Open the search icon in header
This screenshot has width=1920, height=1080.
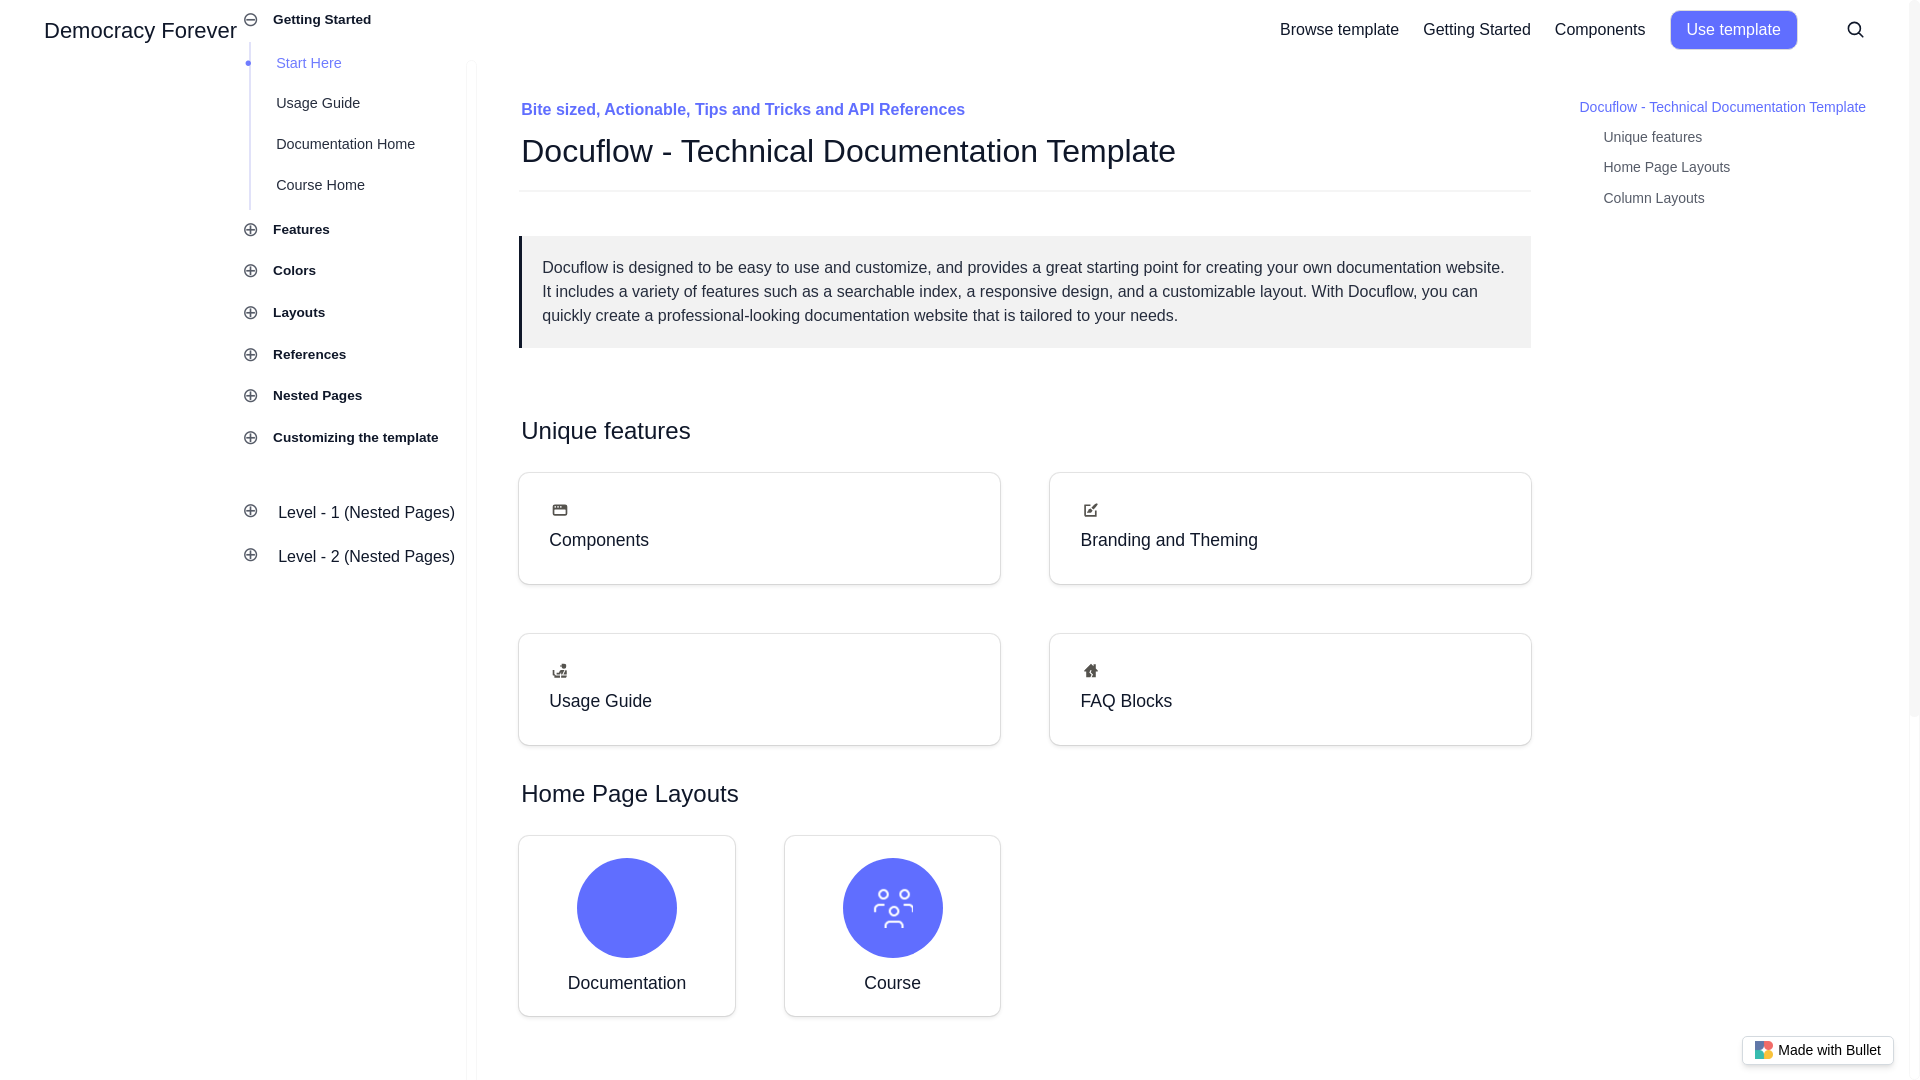click(x=1855, y=30)
